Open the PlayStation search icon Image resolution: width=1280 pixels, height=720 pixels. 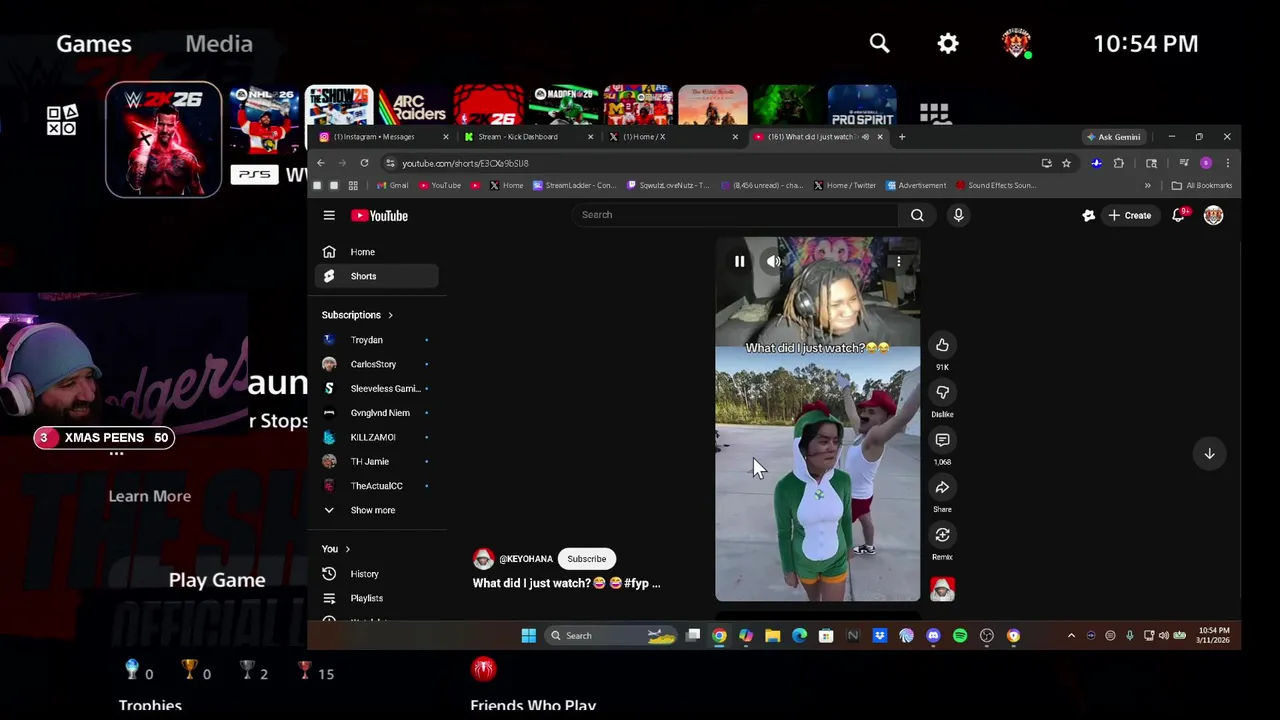(879, 43)
